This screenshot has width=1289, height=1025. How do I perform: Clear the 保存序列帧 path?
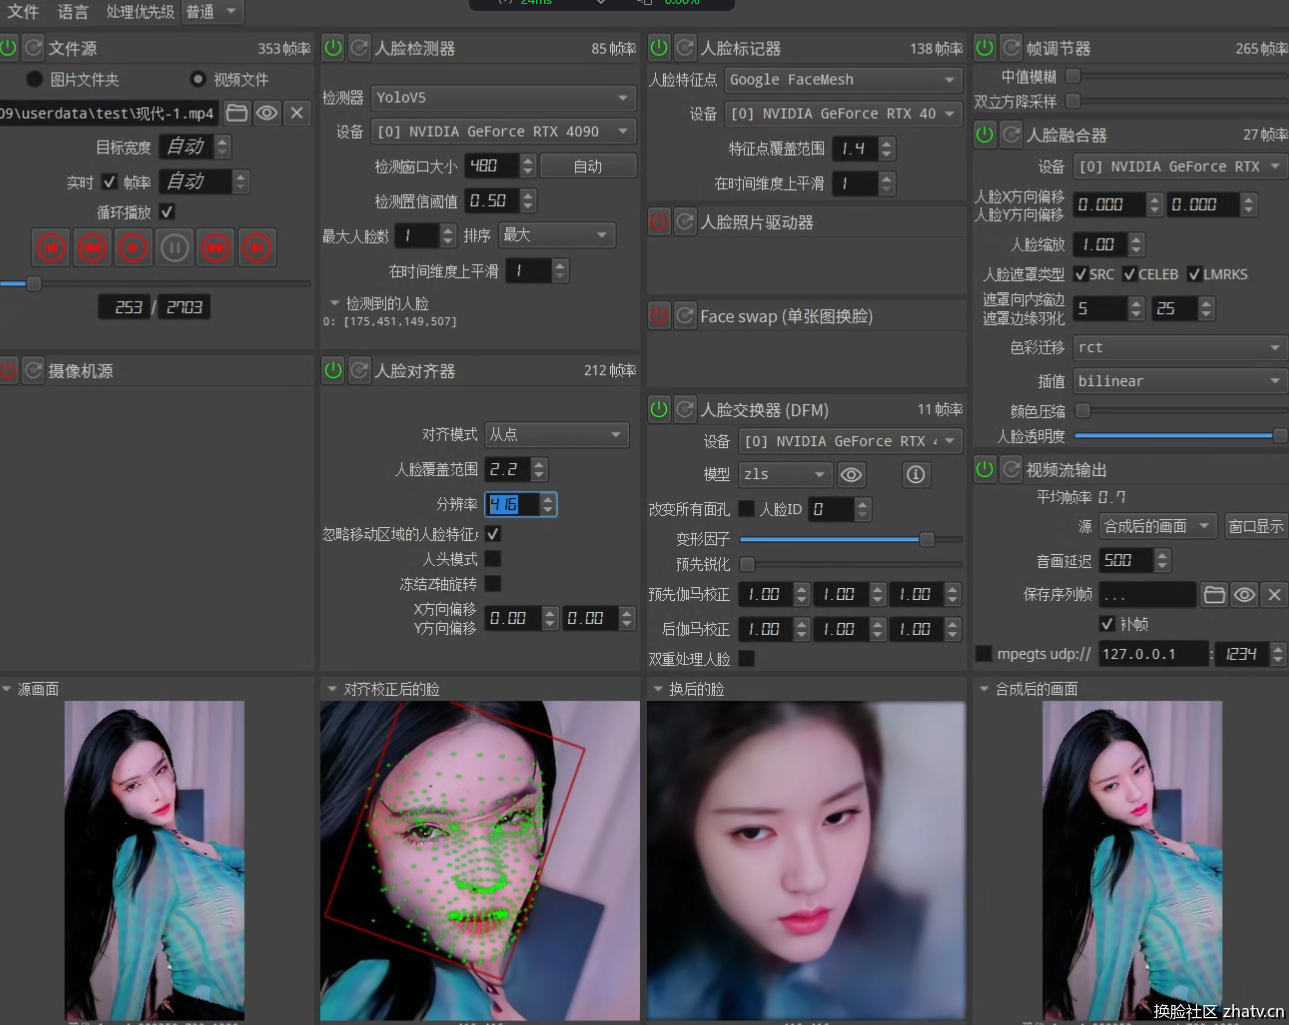(x=1274, y=594)
